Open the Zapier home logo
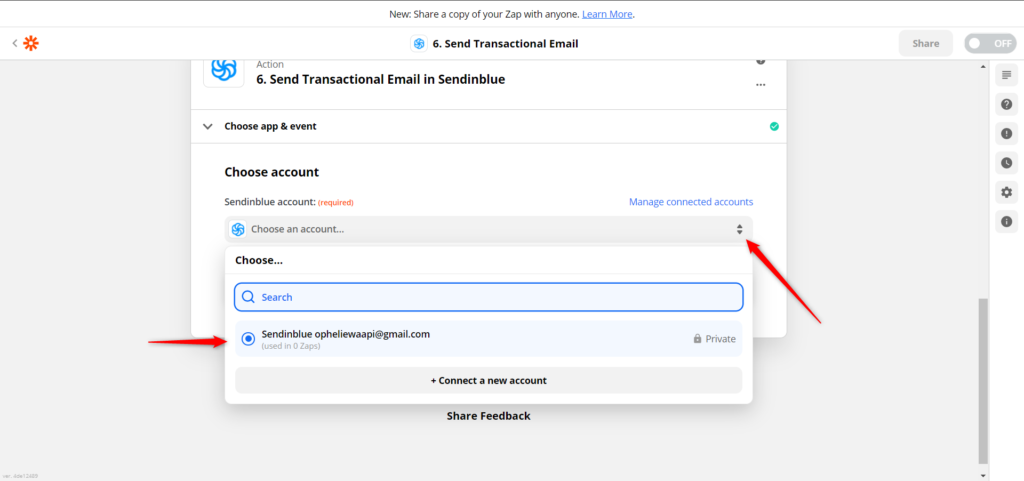Viewport: 1024px width, 481px height. [31, 44]
